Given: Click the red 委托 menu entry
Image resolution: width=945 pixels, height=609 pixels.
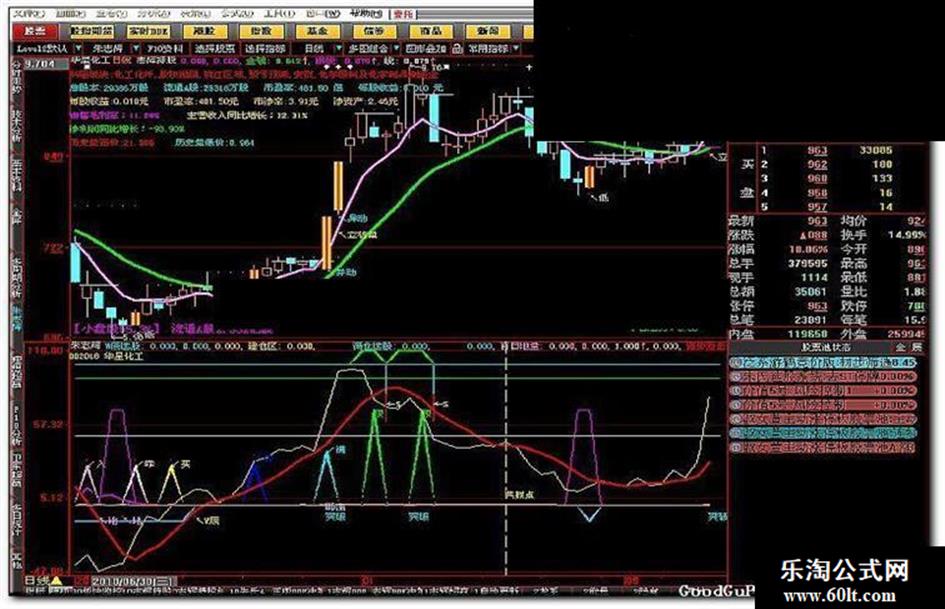Looking at the screenshot, I should click(x=404, y=13).
